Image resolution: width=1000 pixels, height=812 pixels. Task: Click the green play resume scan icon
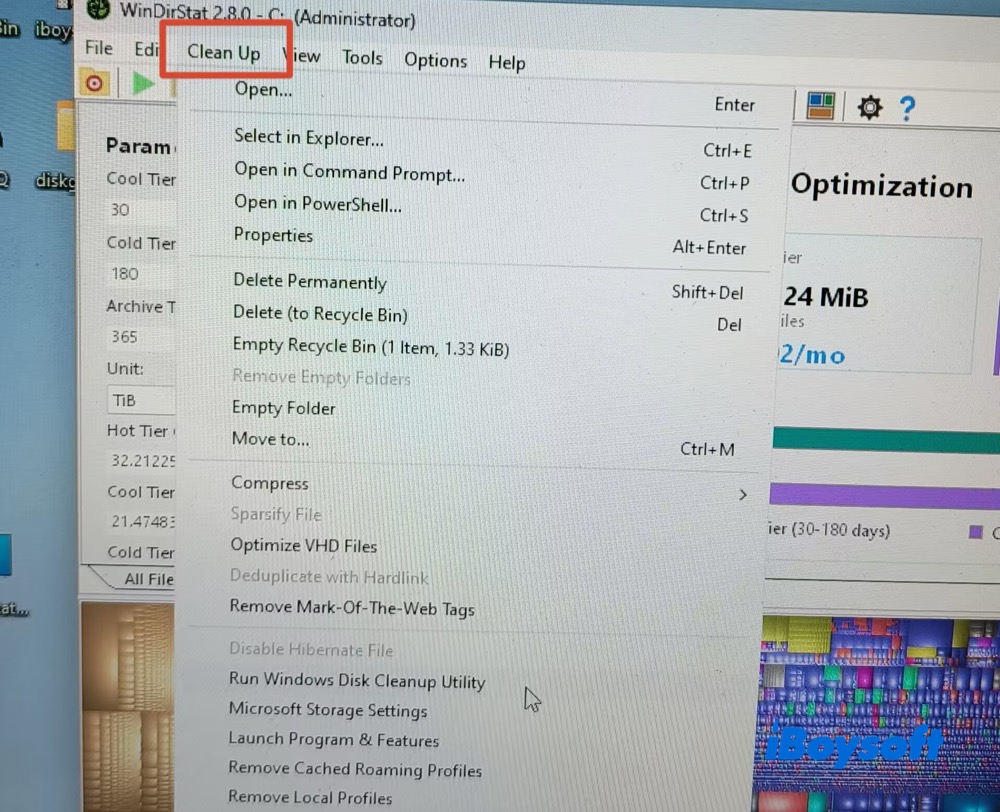[143, 84]
